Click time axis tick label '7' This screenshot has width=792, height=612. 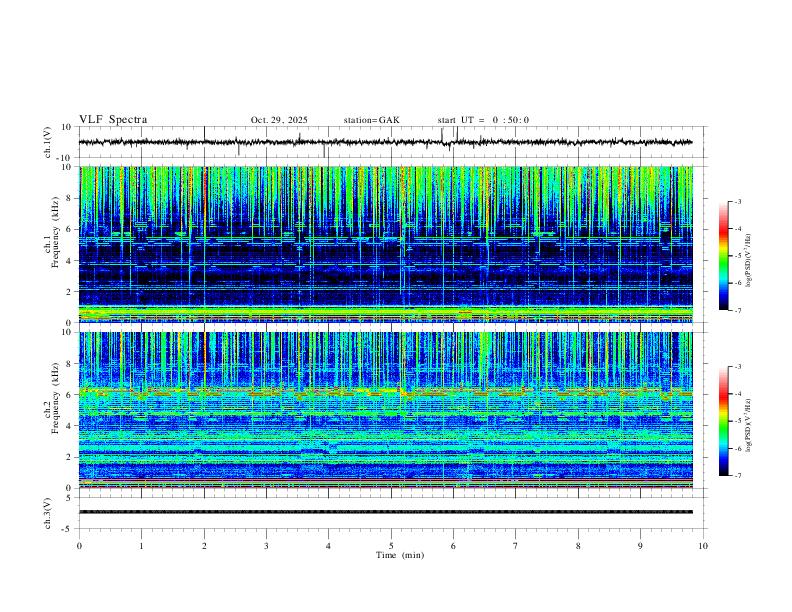point(516,546)
